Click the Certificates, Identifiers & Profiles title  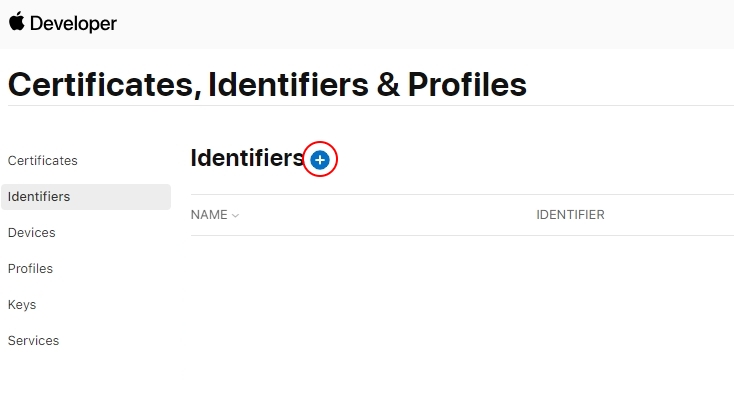(267, 85)
